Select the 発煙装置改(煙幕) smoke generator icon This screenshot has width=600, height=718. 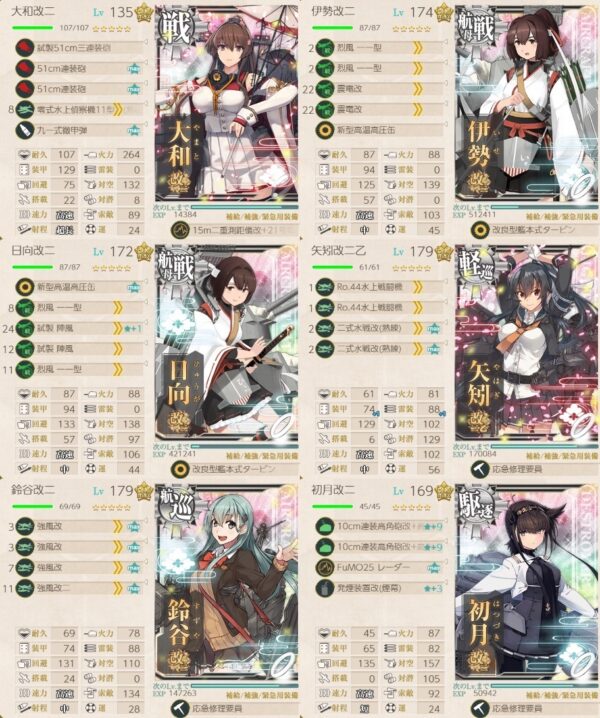324,588
